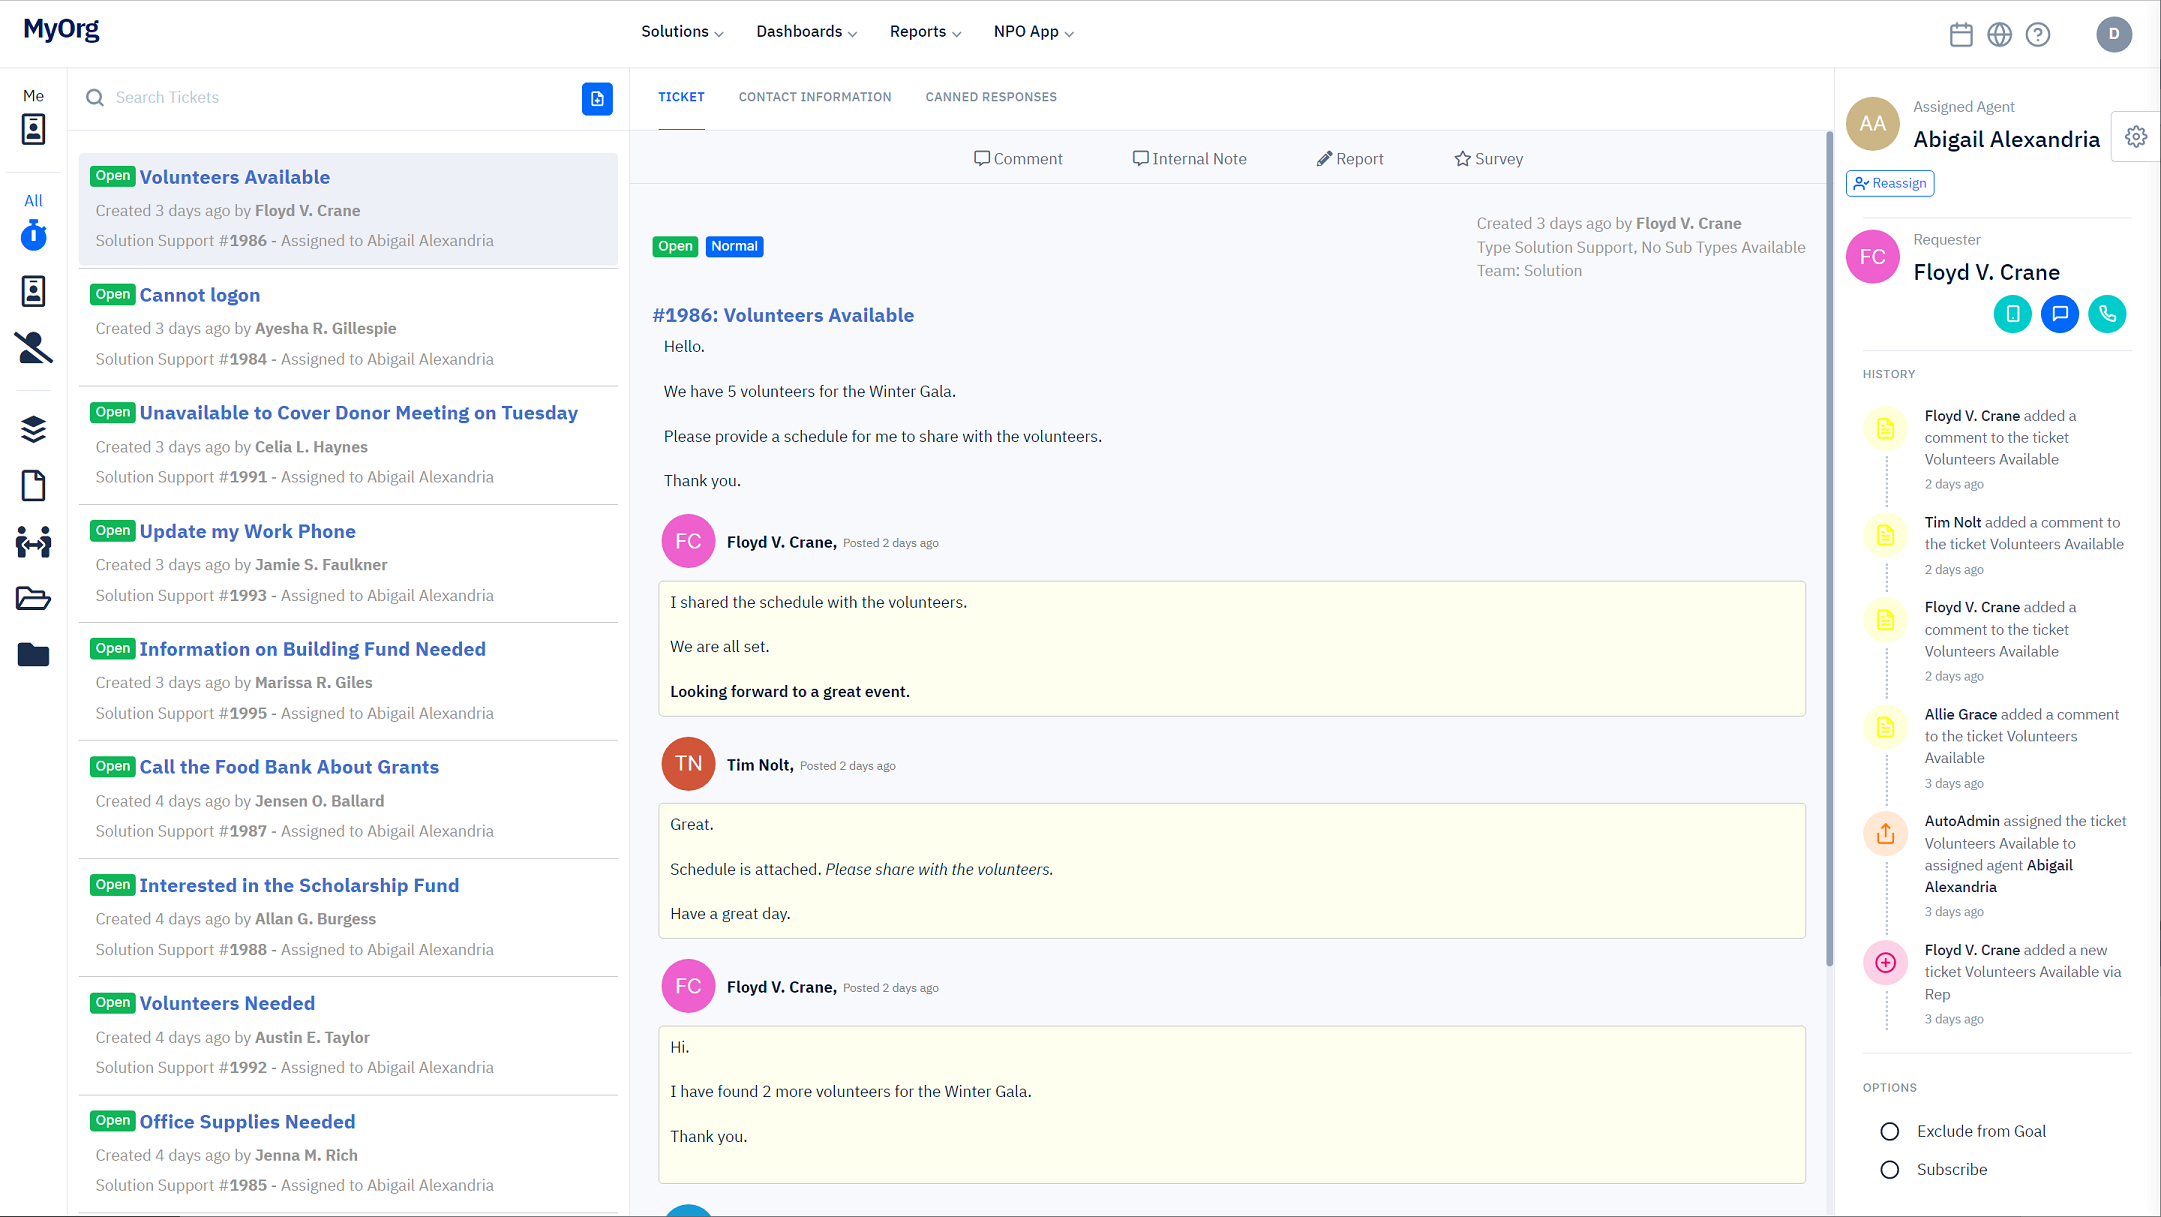The width and height of the screenshot is (2161, 1217).
Task: Click the Survey action
Action: click(x=1488, y=159)
